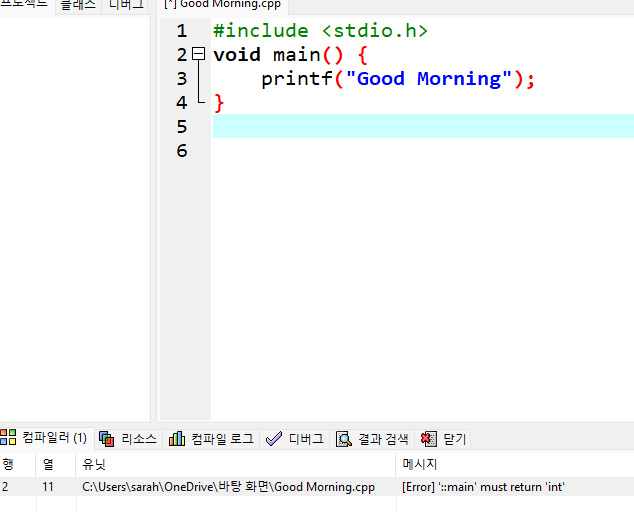Screen dimensions: 634x512
Task: Collapse the main function fold marker
Action: point(198,54)
